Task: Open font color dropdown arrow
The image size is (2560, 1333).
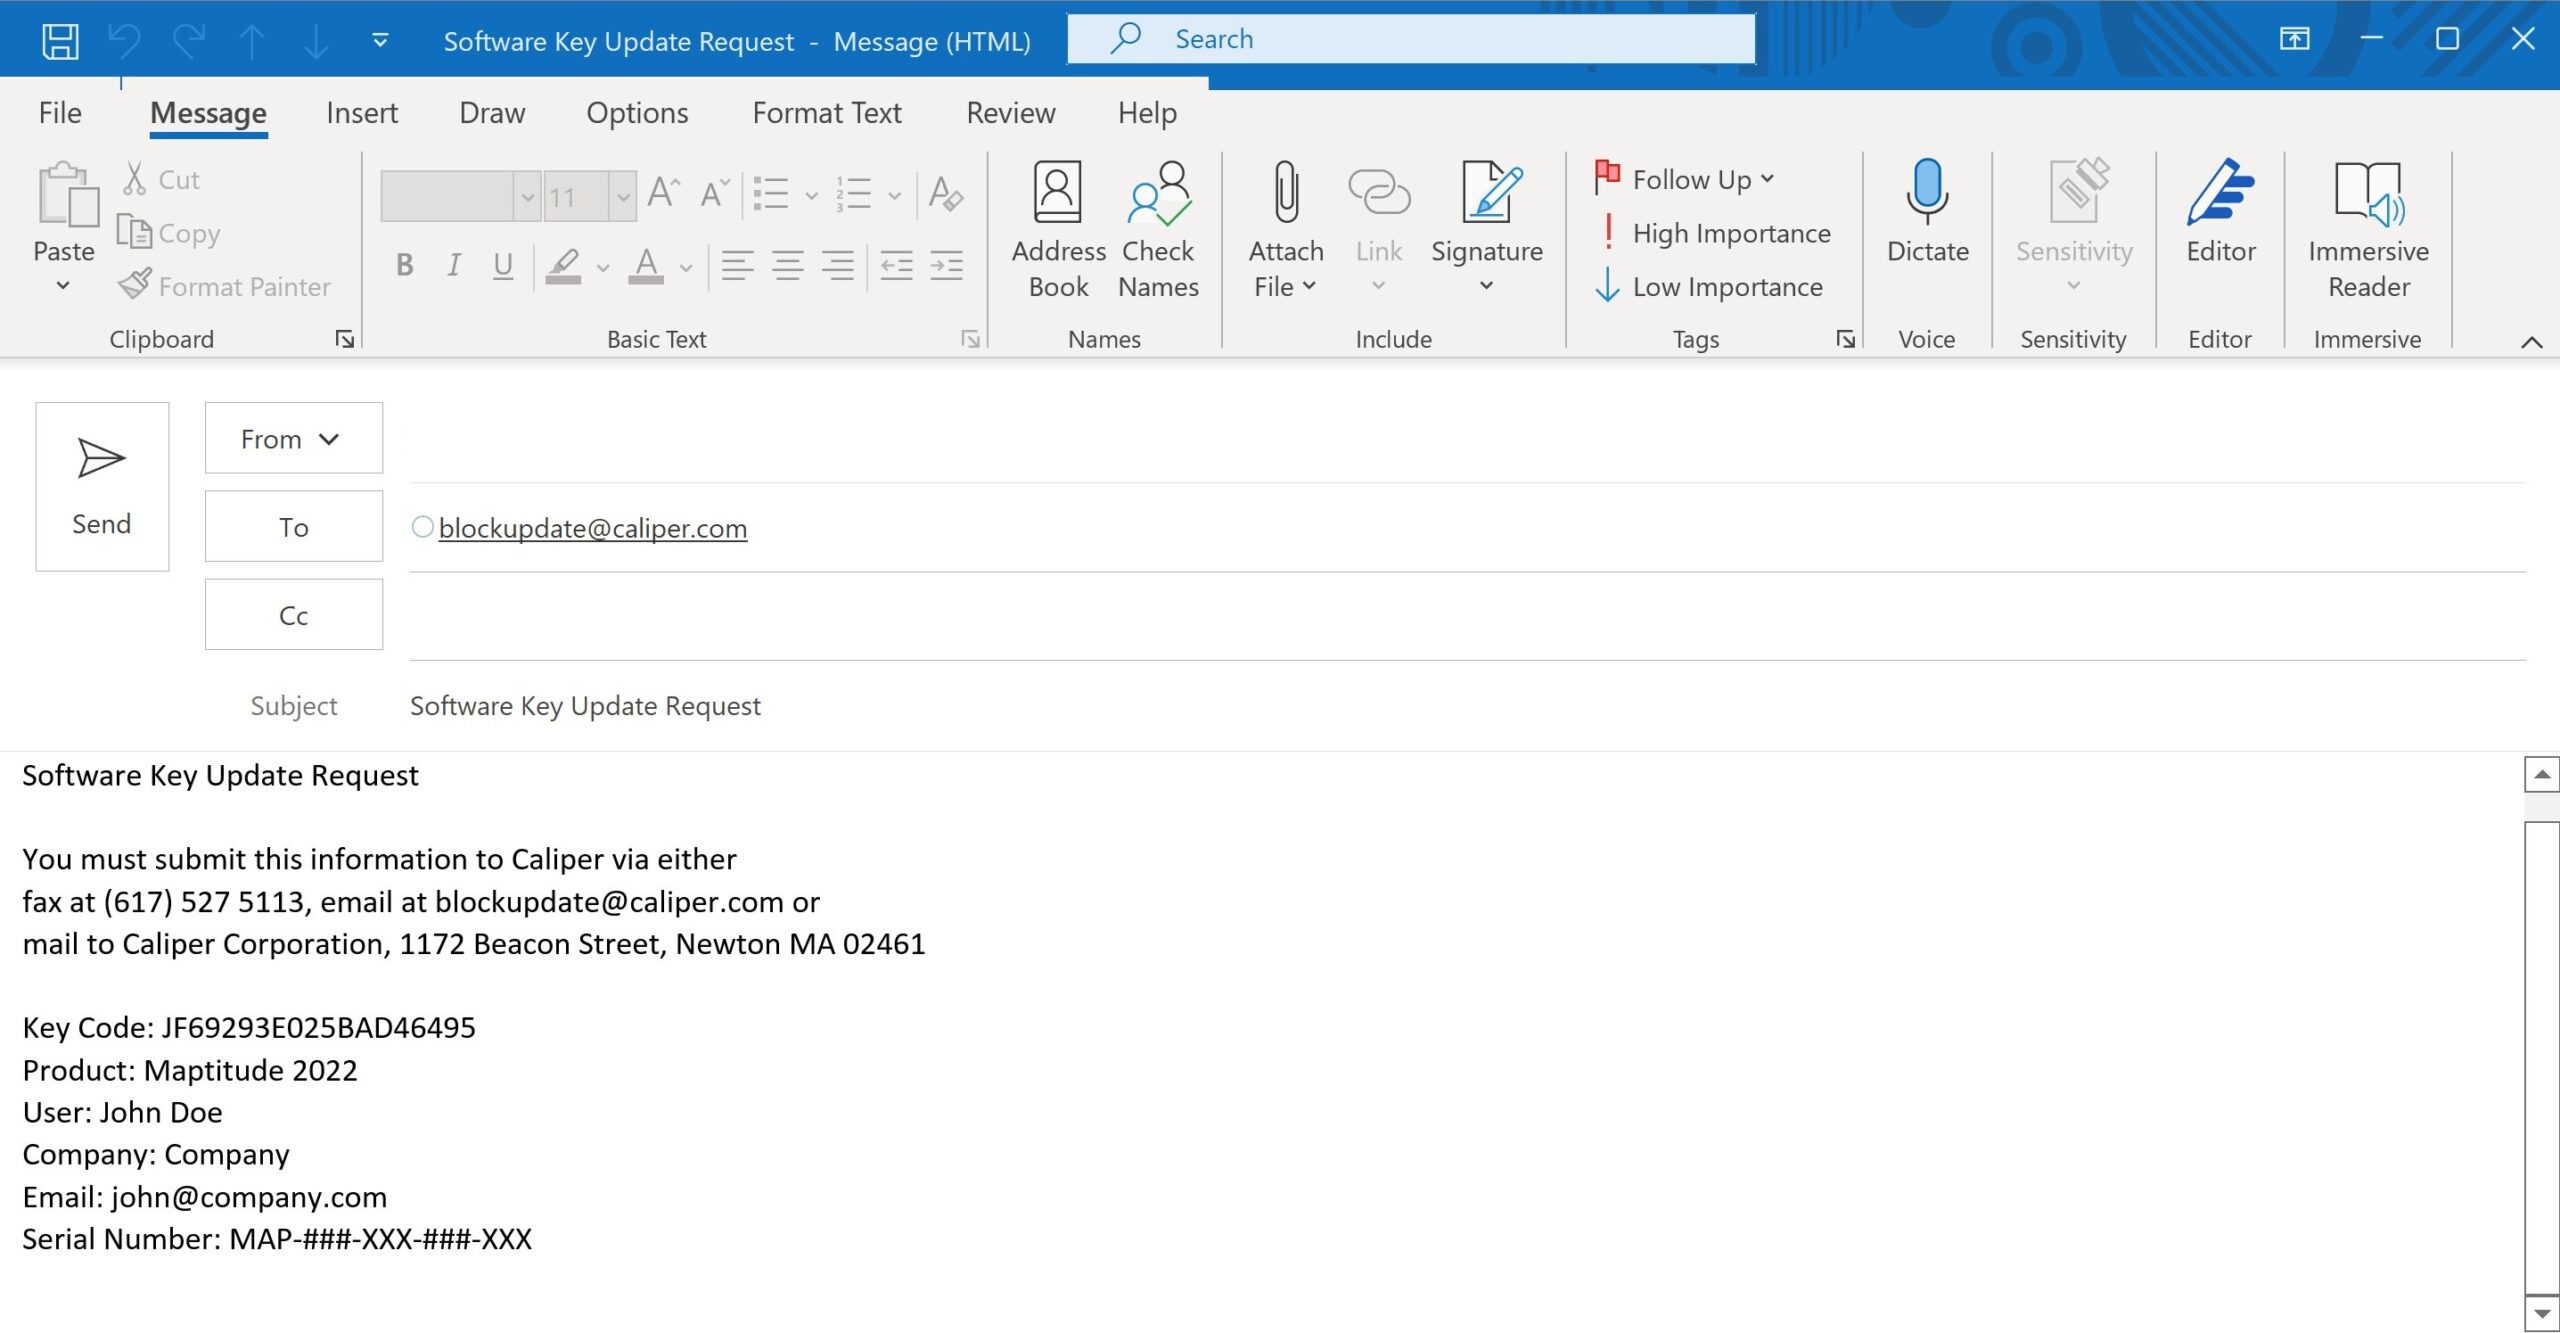Action: tap(686, 267)
